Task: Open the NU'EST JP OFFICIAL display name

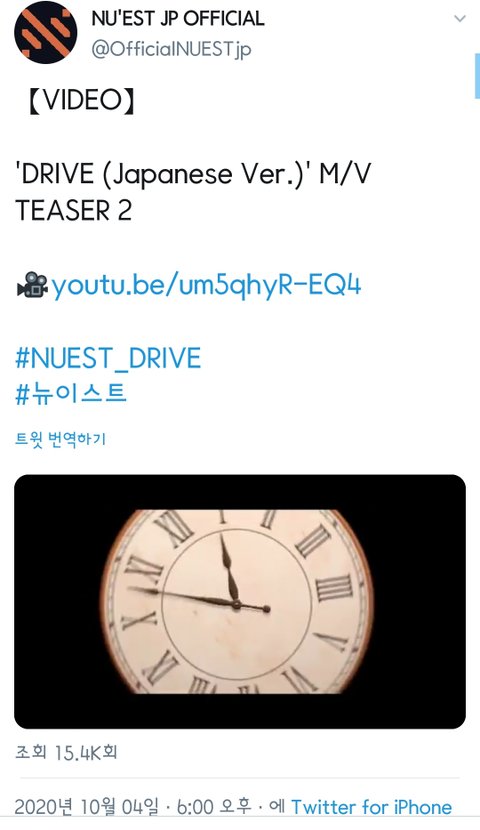Action: (x=178, y=19)
